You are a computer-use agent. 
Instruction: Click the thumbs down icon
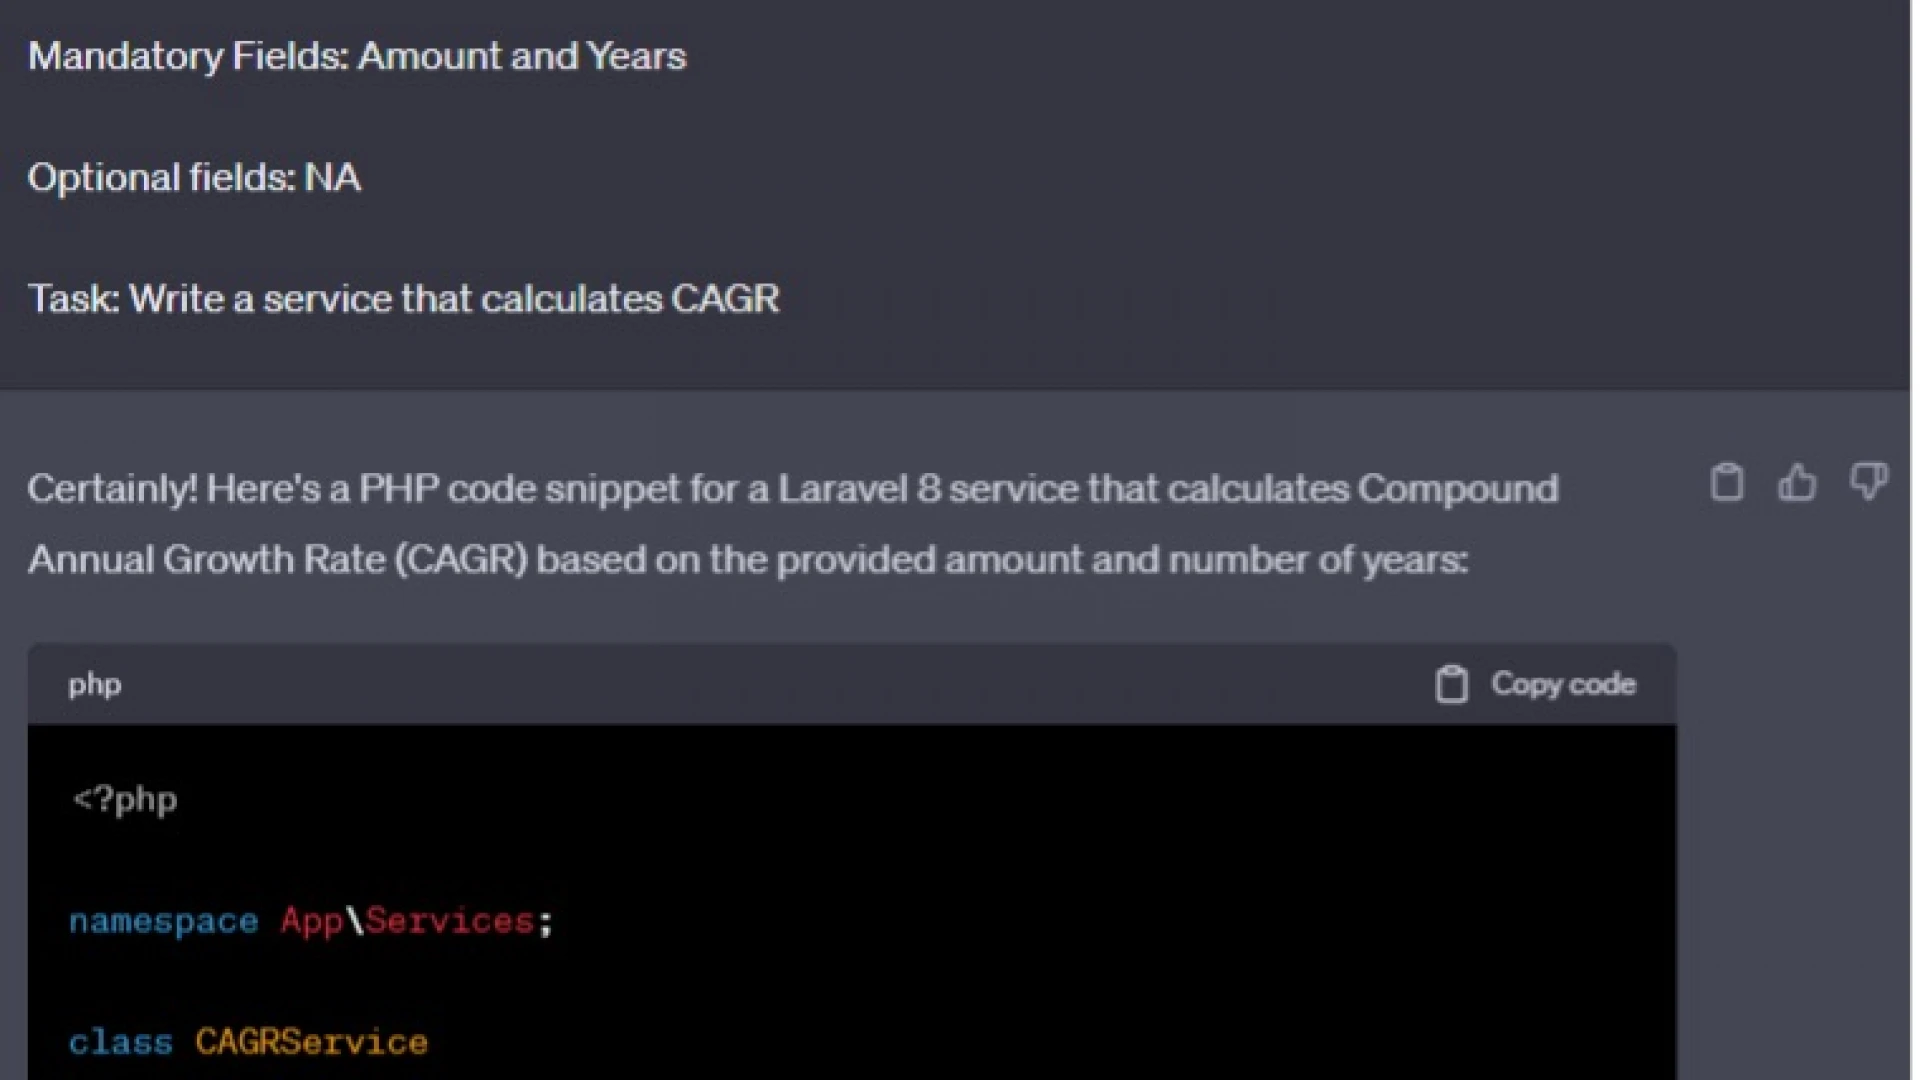pyautogui.click(x=1868, y=482)
